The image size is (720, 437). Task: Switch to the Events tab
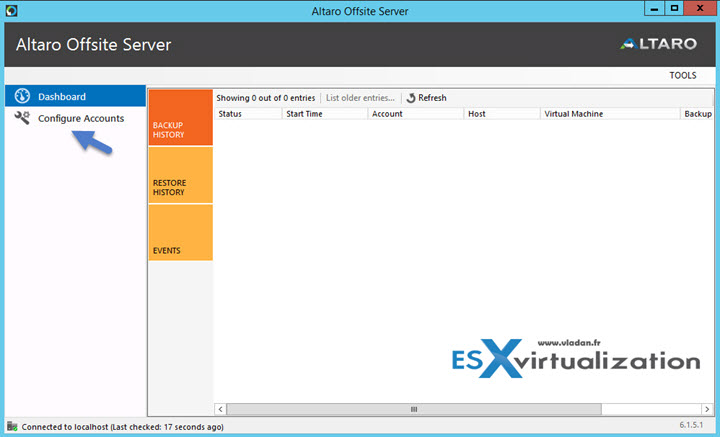point(180,233)
